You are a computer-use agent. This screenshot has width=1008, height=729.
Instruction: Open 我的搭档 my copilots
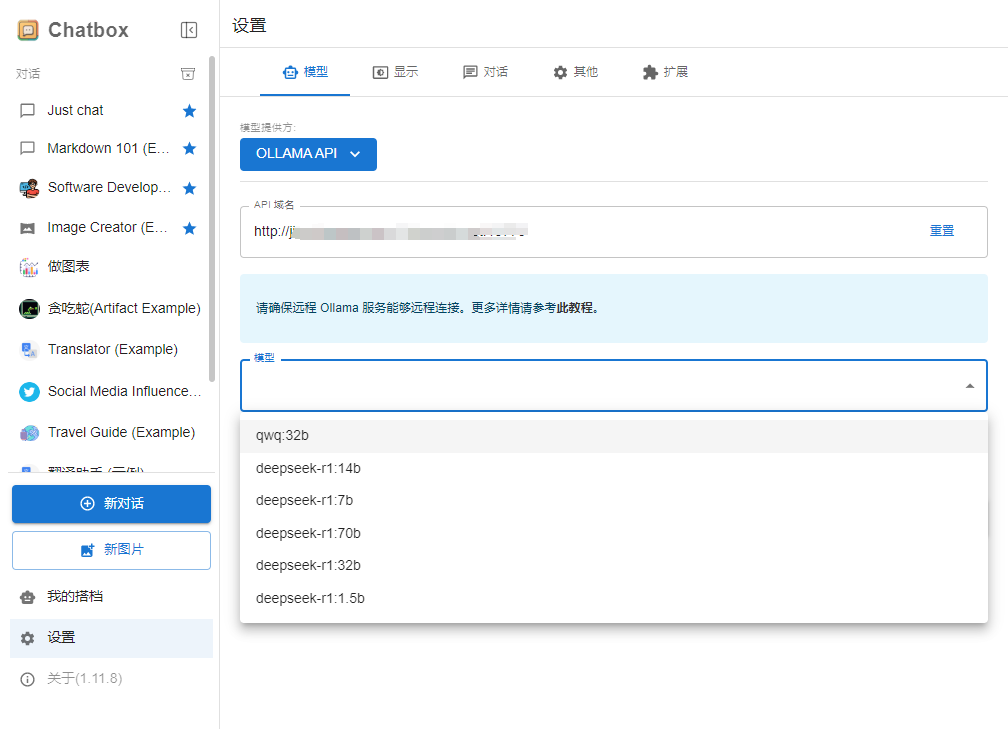(x=111, y=597)
